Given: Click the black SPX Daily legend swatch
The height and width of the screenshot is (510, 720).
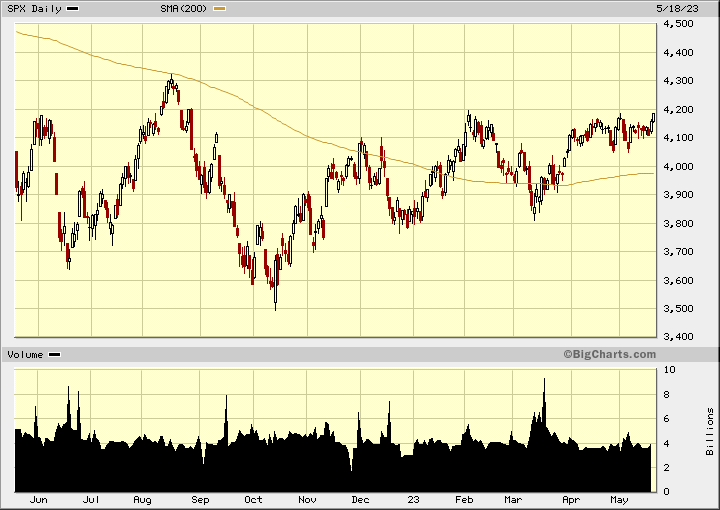Looking at the screenshot, I should [x=73, y=9].
